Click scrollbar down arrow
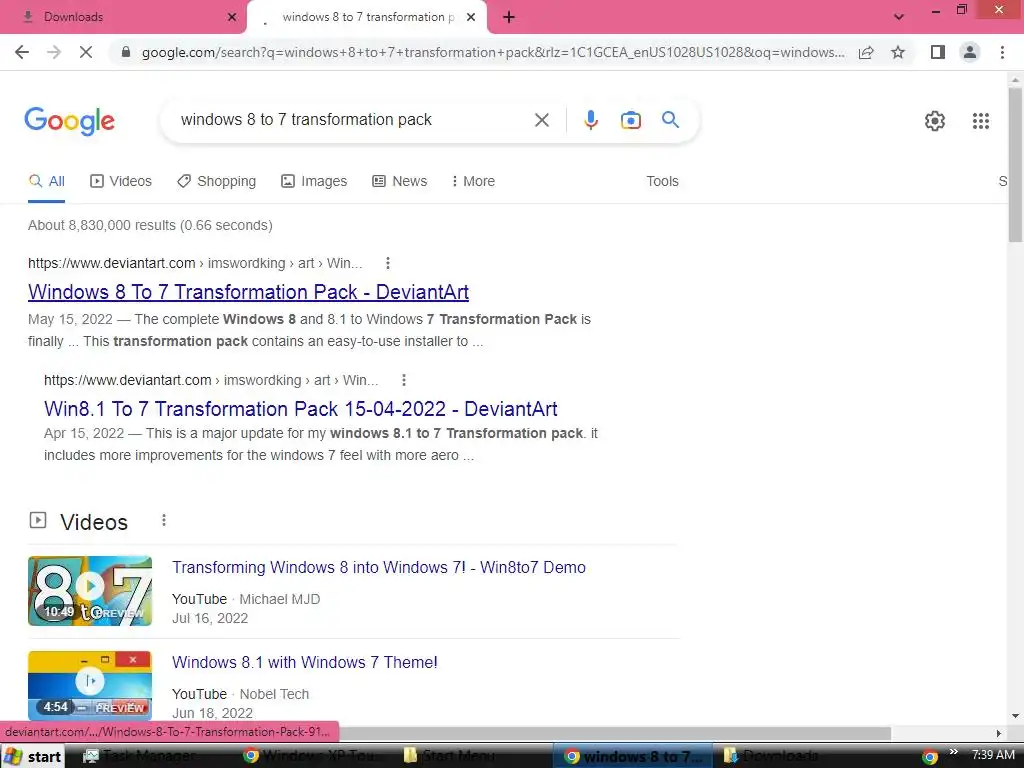 (x=1015, y=716)
